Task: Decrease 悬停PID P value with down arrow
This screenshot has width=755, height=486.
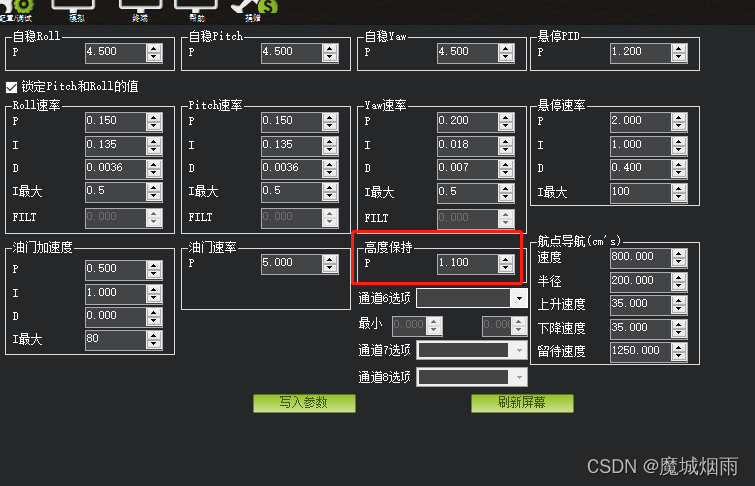Action: (x=679, y=57)
